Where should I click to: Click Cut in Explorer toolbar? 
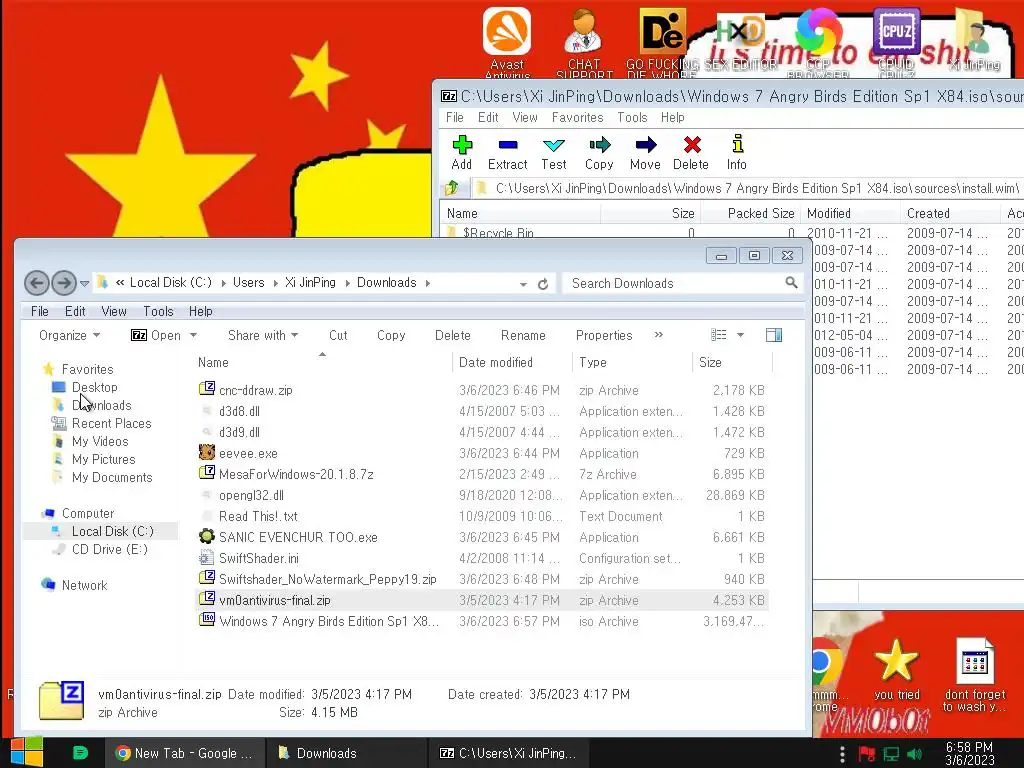pyautogui.click(x=338, y=335)
